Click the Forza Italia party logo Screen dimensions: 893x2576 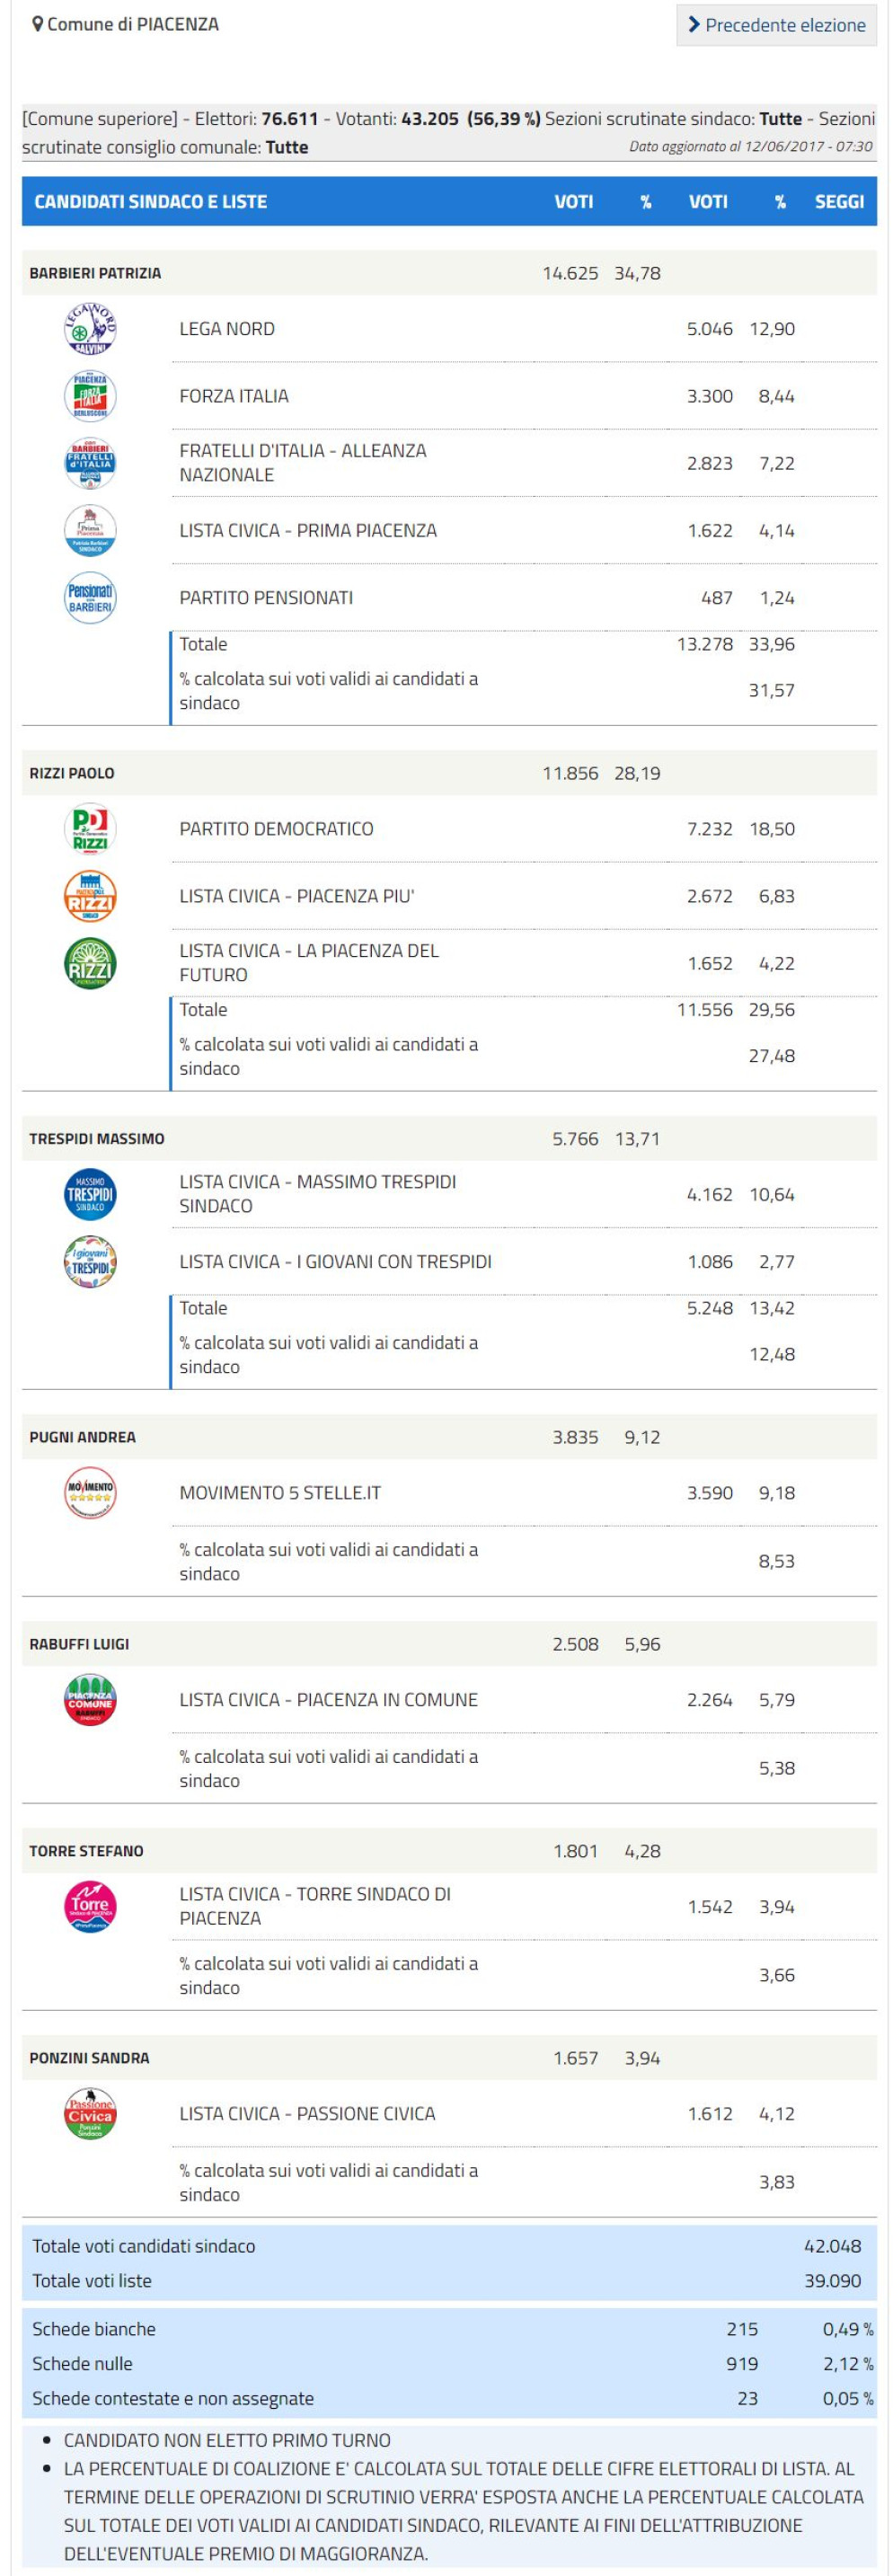[90, 396]
